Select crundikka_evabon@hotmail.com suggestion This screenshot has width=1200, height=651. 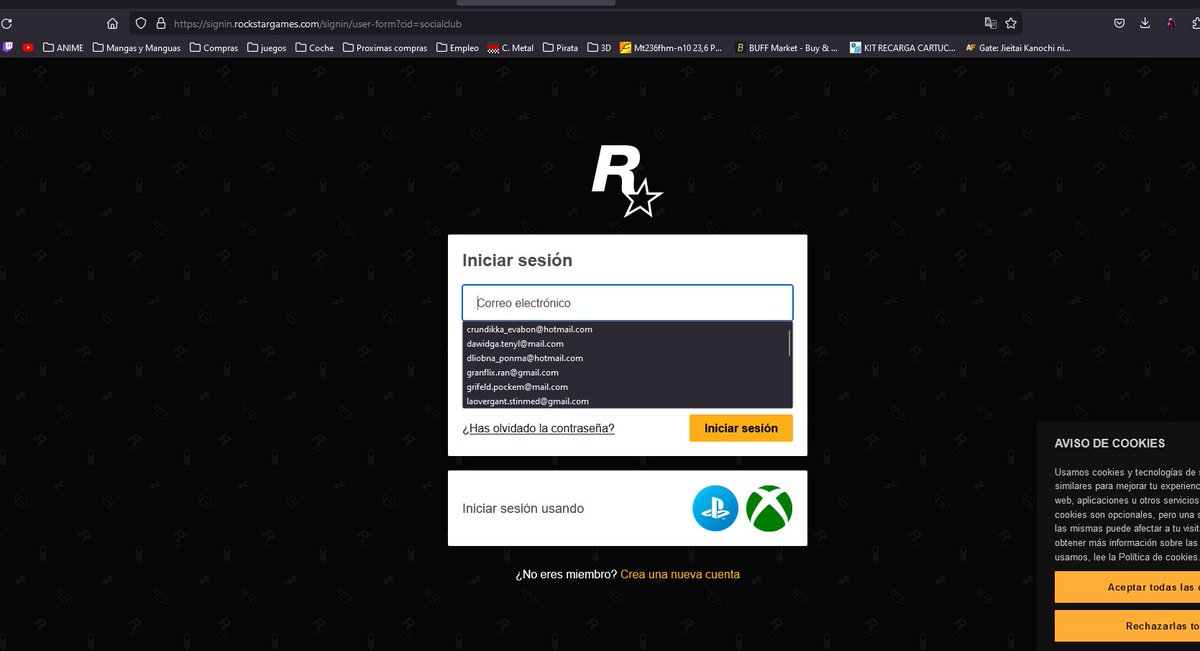click(x=626, y=329)
